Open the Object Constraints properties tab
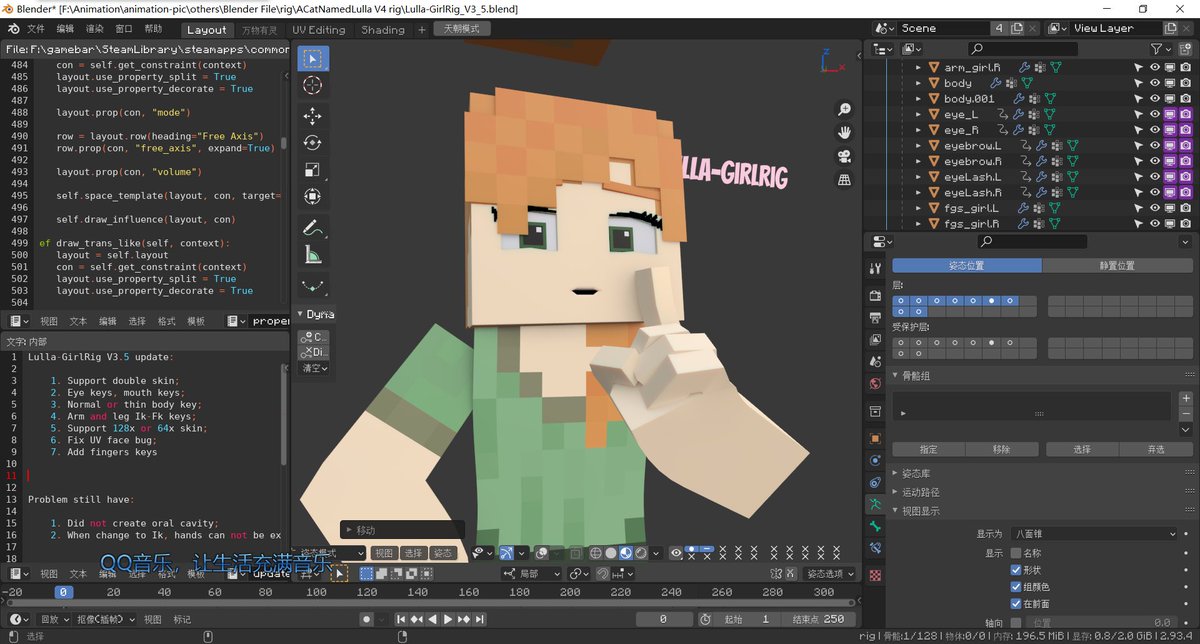 (x=875, y=482)
